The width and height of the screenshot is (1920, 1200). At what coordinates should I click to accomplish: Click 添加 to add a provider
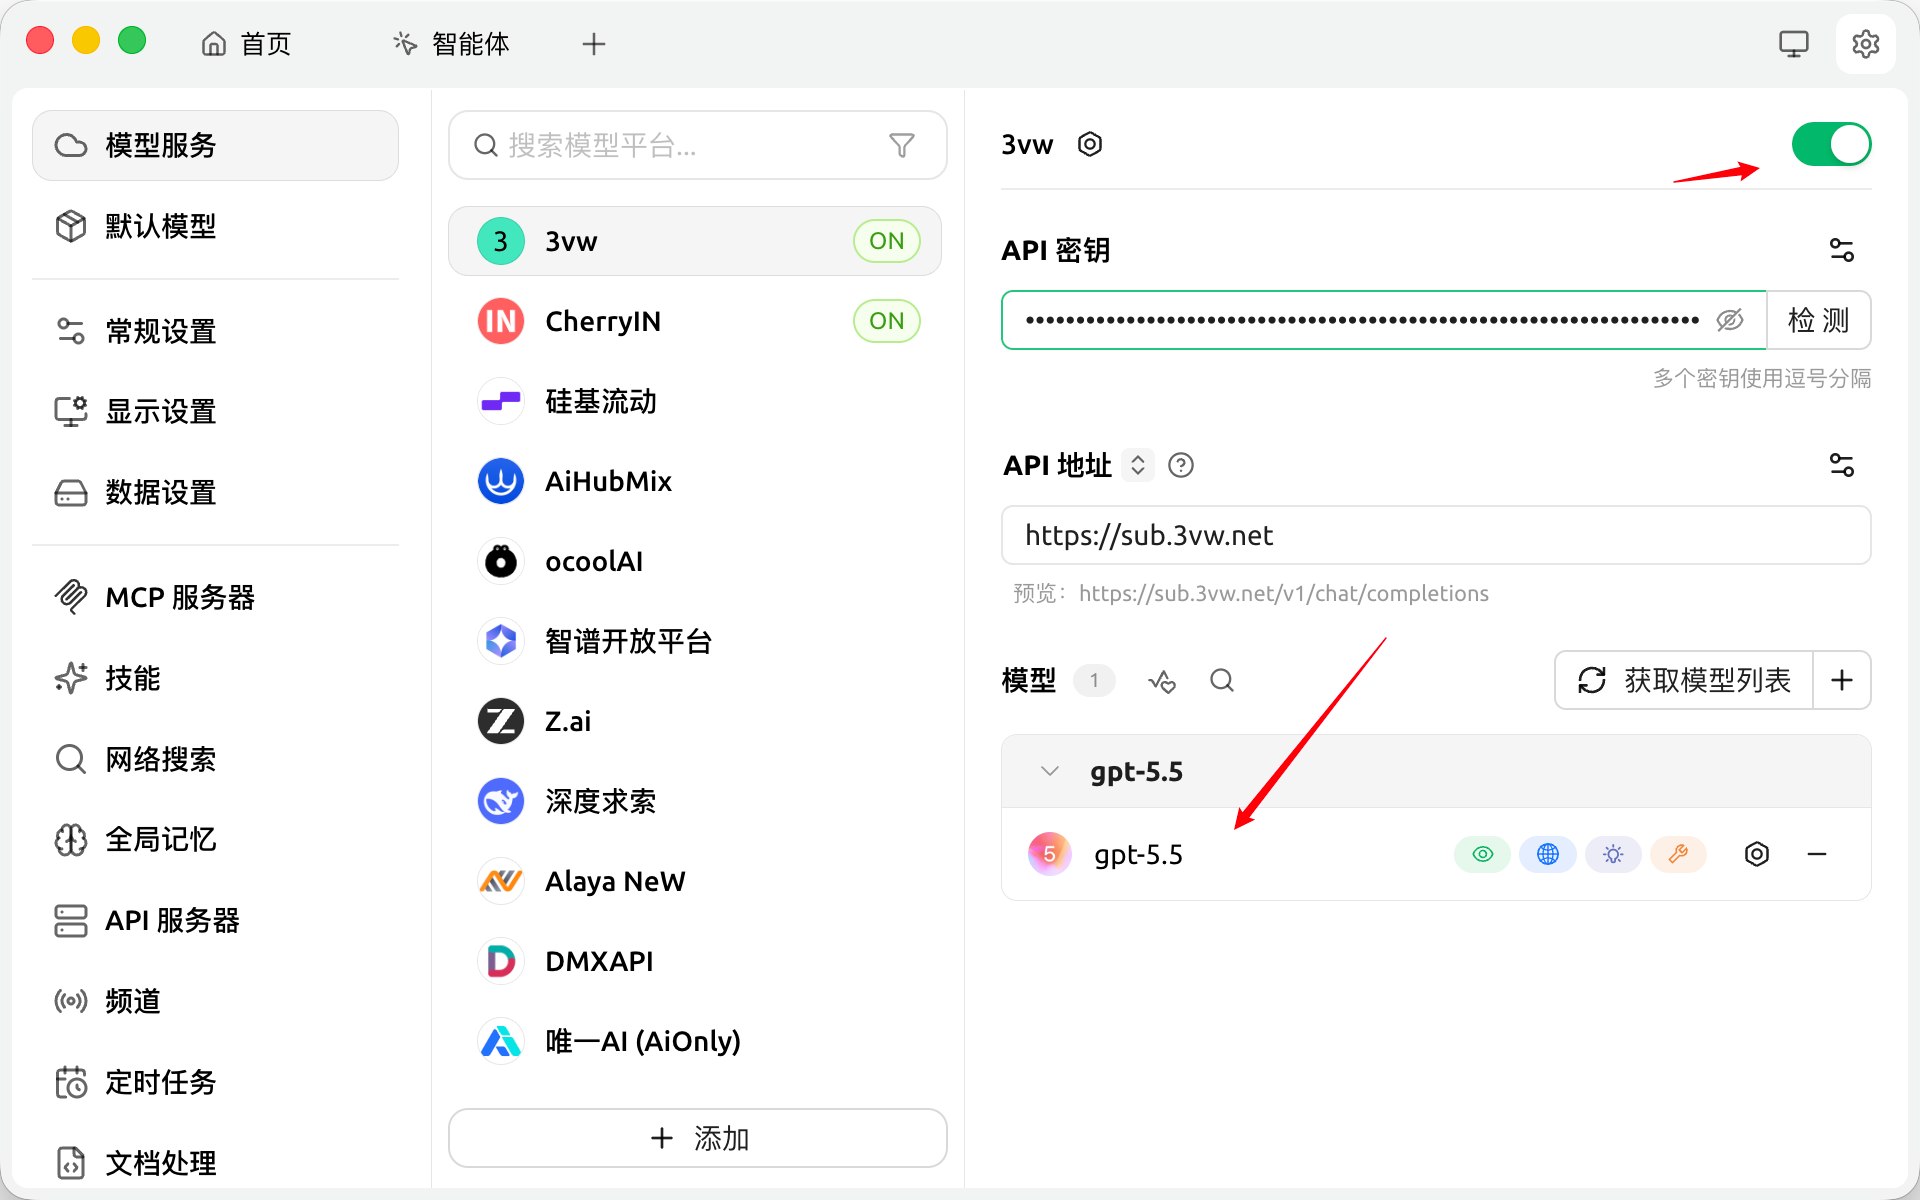(697, 1138)
